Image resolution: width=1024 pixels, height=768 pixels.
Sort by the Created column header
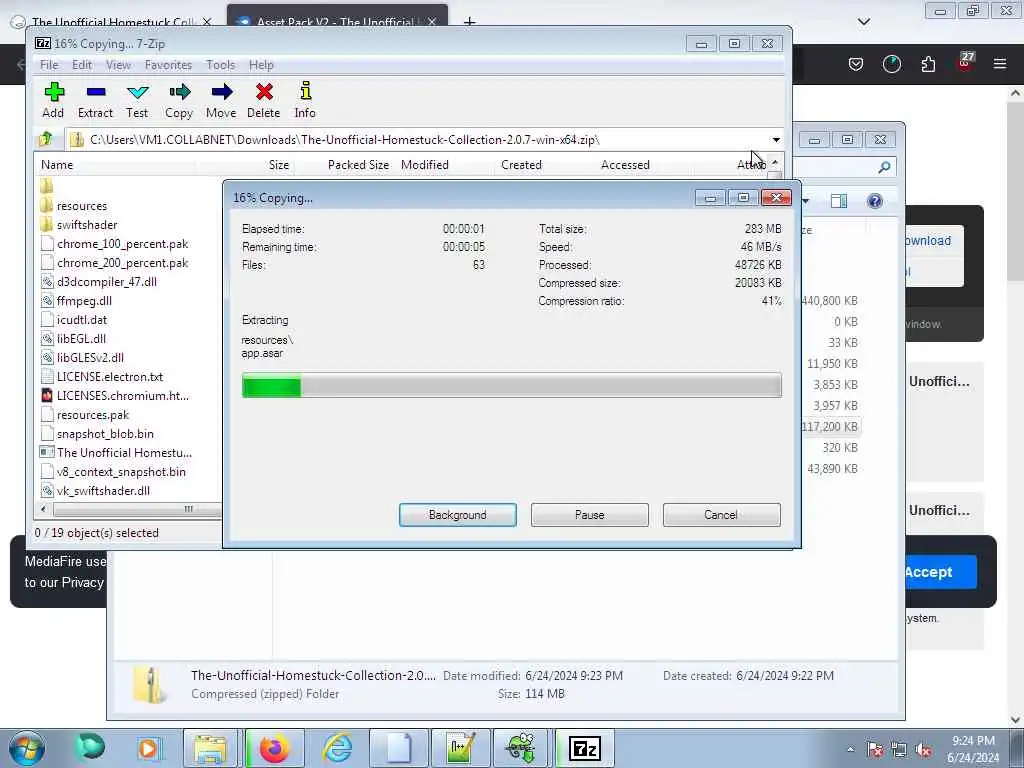pyautogui.click(x=521, y=165)
